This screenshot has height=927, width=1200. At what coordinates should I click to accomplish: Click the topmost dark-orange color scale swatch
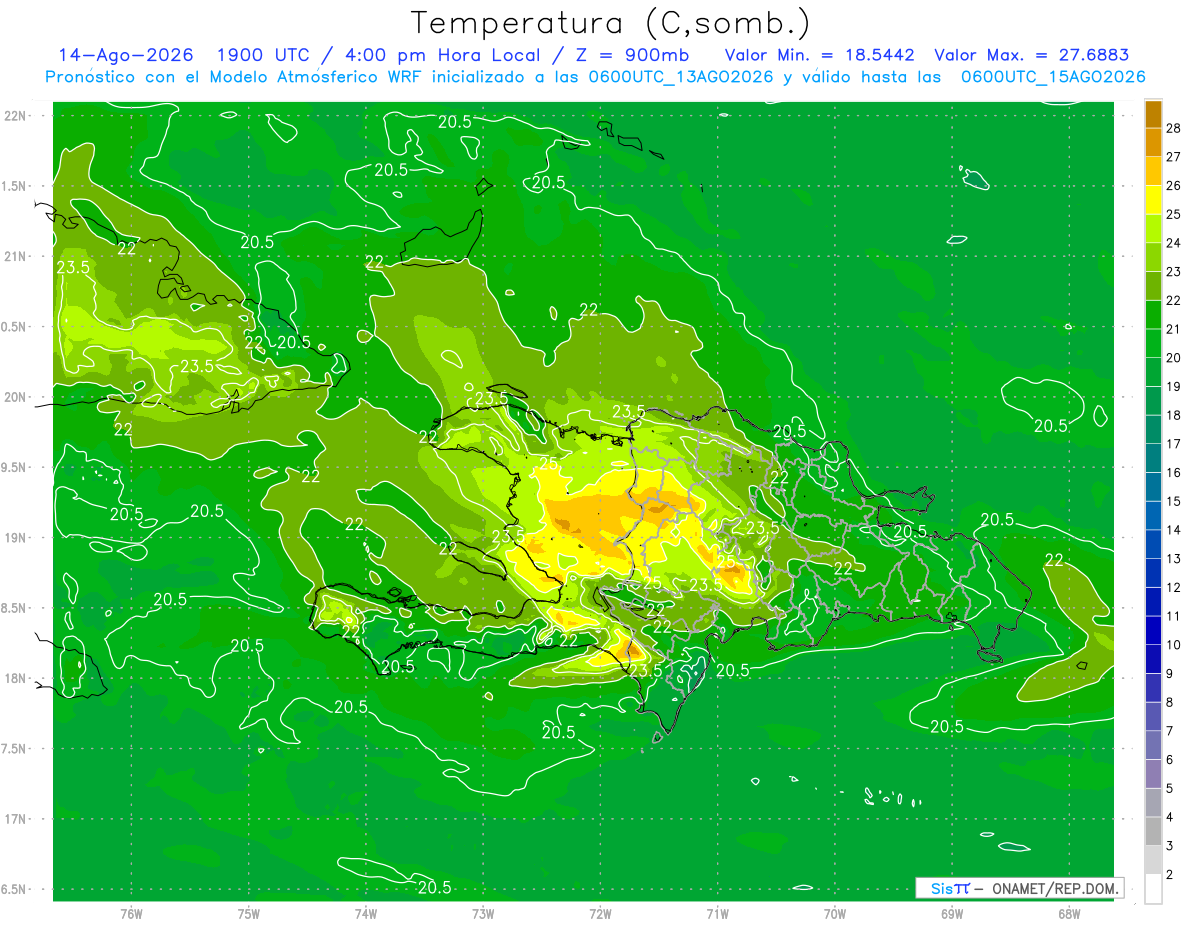click(x=1154, y=115)
